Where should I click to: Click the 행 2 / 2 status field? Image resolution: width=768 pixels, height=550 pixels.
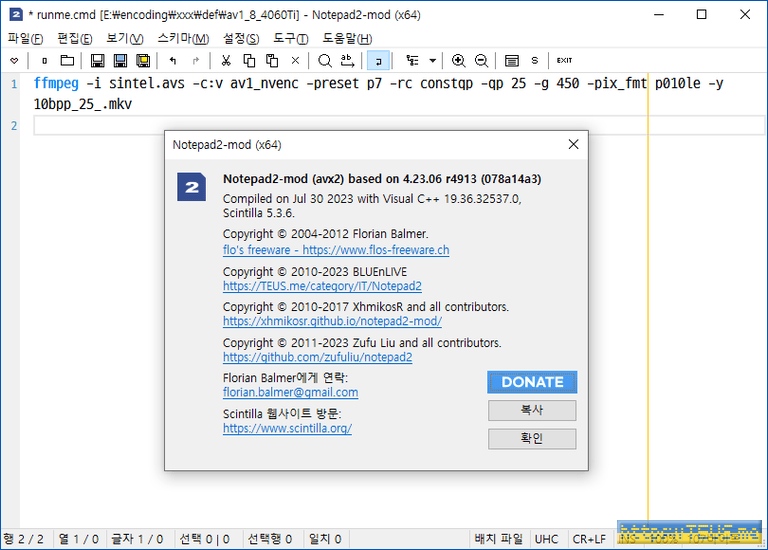23,539
